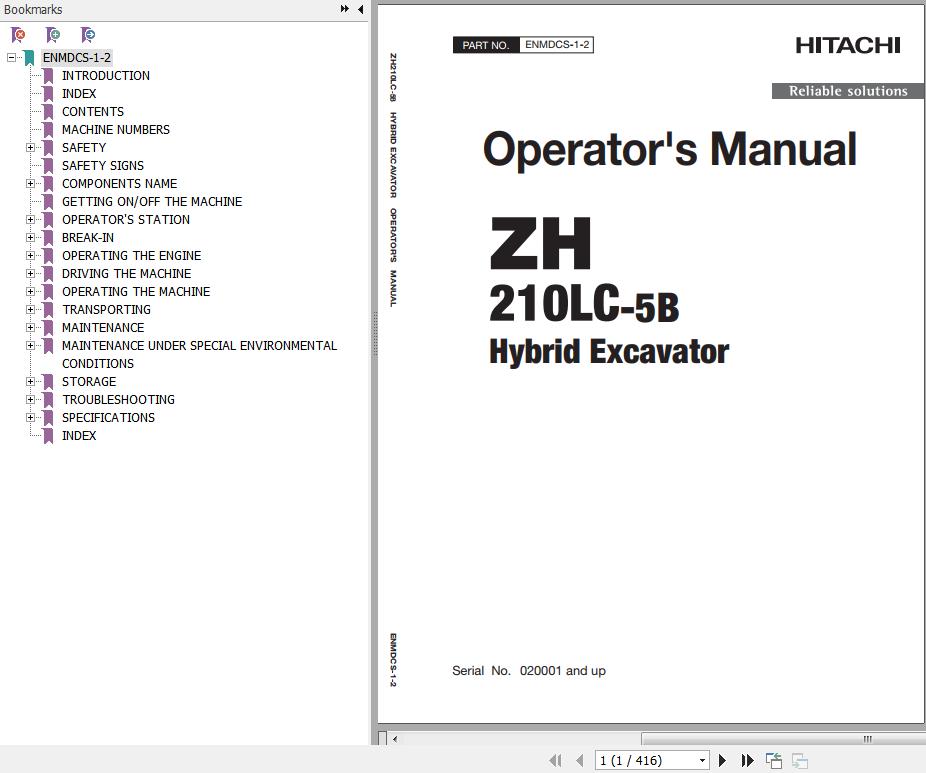Click the horizontal scrollbar thumb
The height and width of the screenshot is (773, 926).
click(783, 739)
